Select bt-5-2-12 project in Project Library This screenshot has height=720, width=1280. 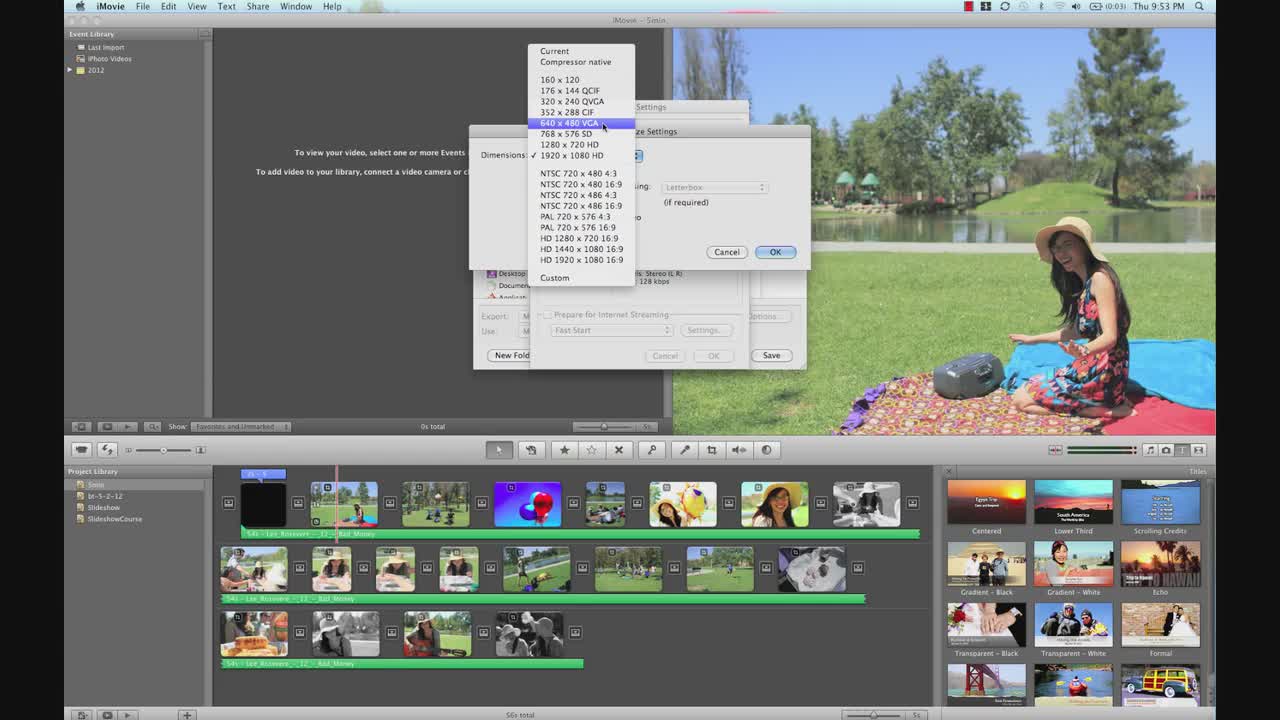(105, 496)
